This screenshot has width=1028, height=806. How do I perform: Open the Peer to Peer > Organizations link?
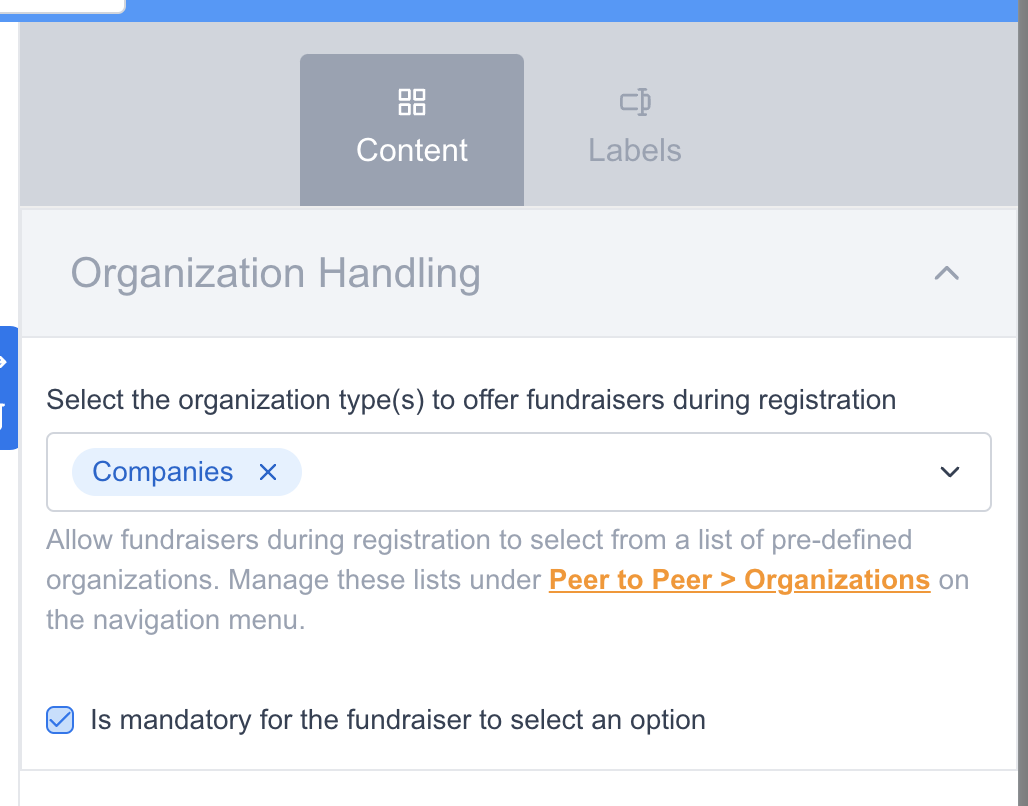coord(739,580)
